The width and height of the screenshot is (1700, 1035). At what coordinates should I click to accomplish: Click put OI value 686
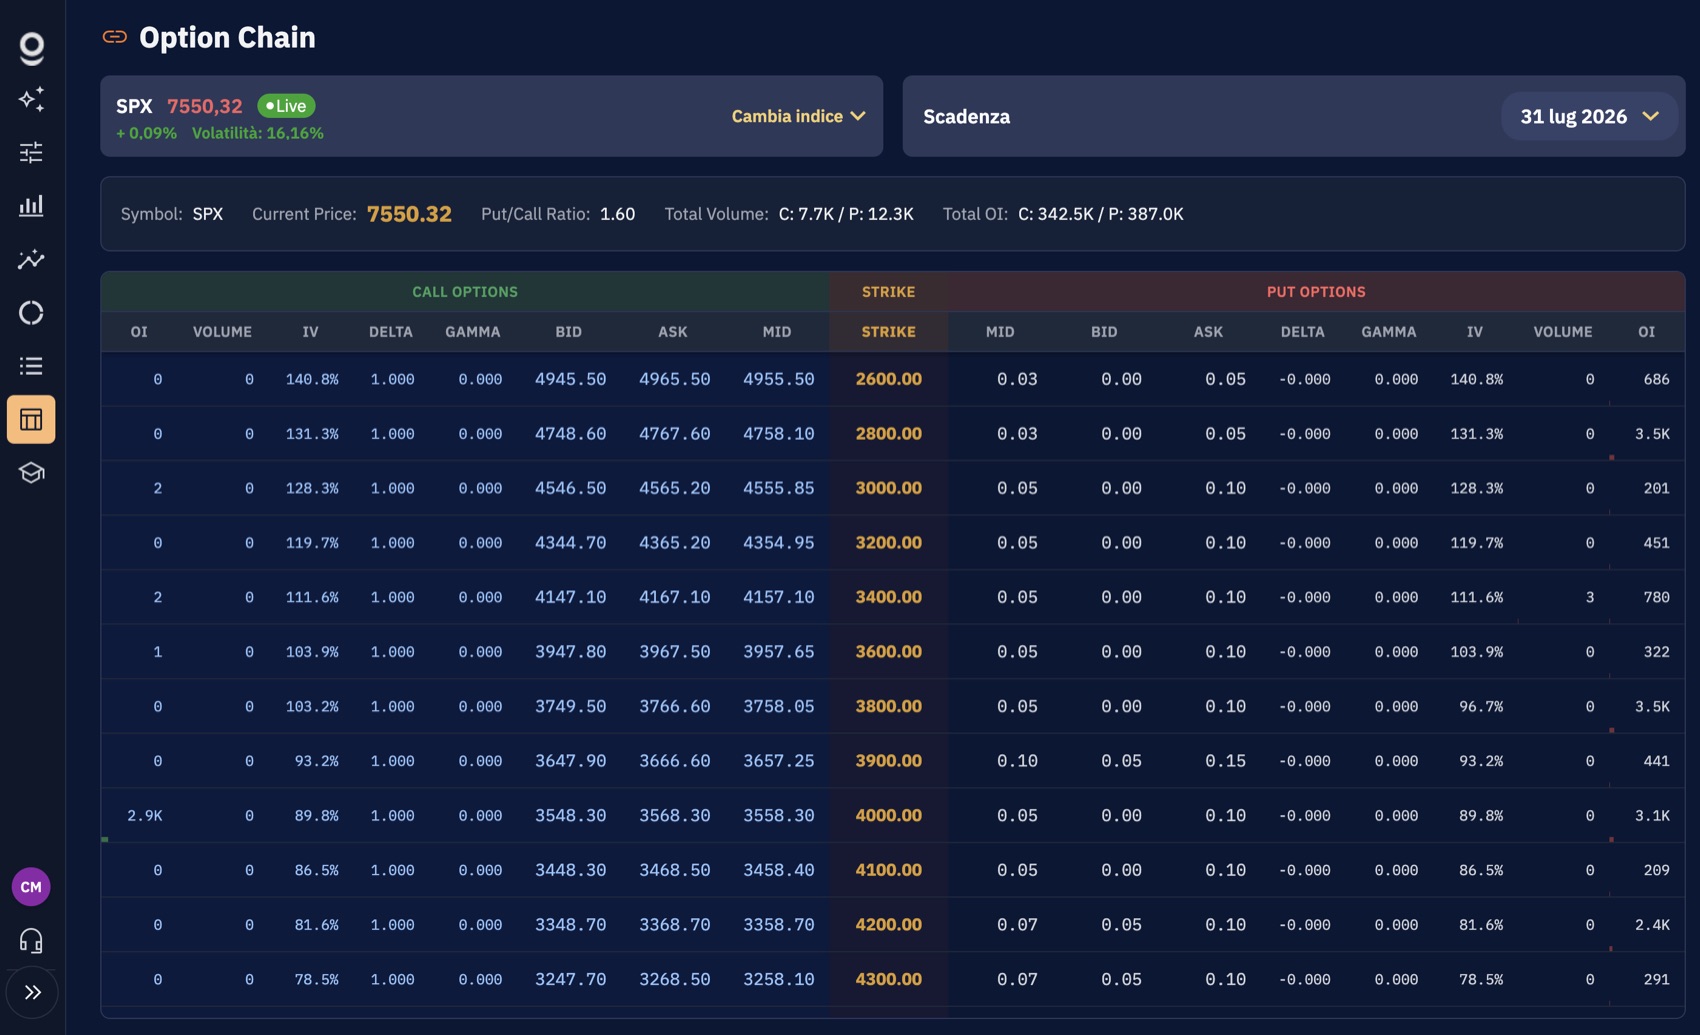click(x=1657, y=379)
